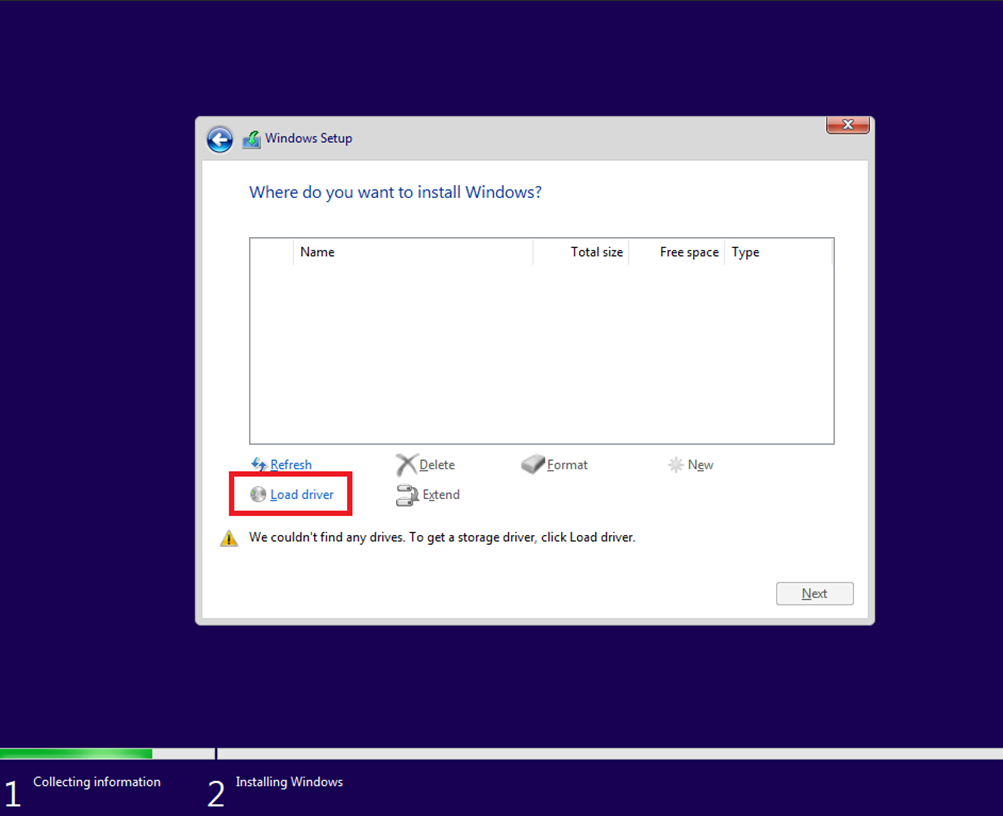Viewport: 1003px width, 816px height.
Task: Click the Refresh arrows icon
Action: click(258, 465)
